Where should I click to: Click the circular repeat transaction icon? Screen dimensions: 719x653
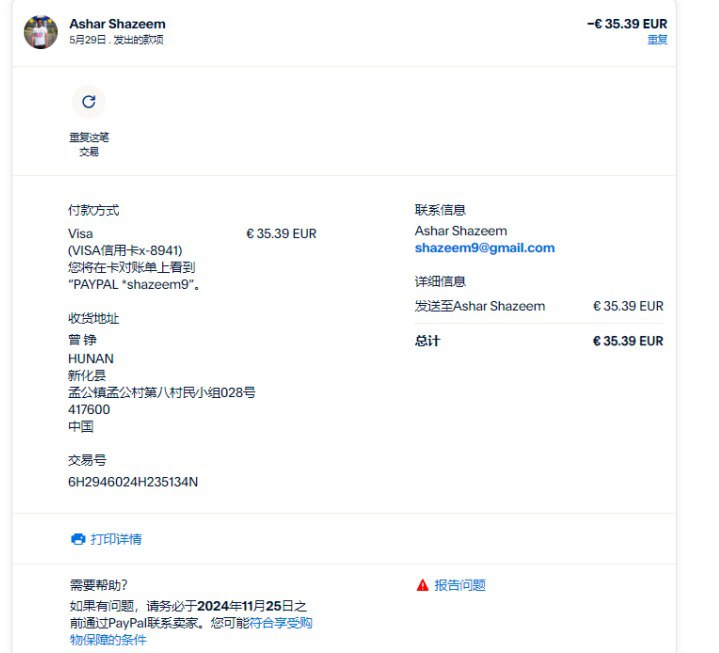pos(88,101)
